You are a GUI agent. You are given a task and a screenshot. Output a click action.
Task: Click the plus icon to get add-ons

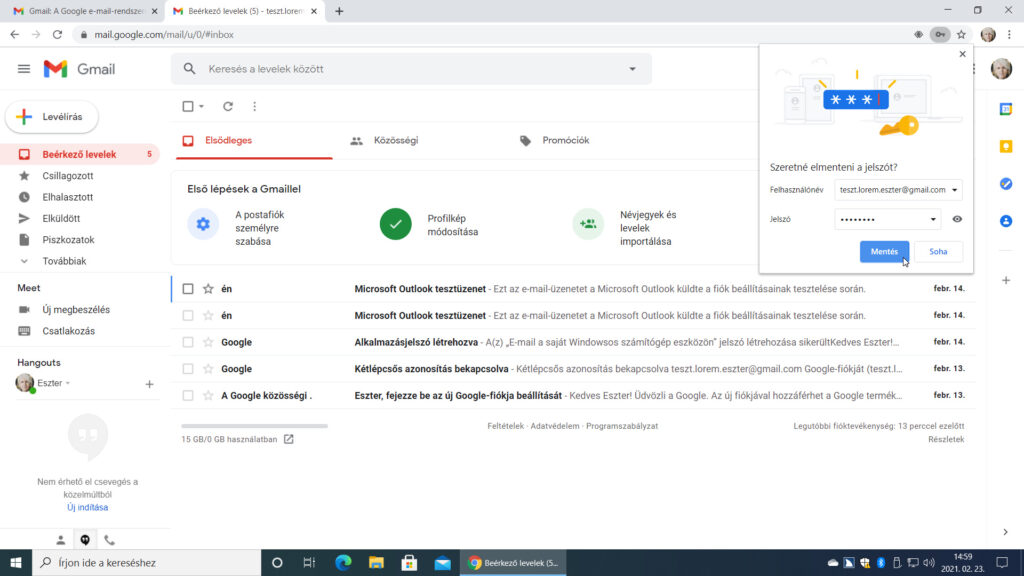coord(1006,280)
